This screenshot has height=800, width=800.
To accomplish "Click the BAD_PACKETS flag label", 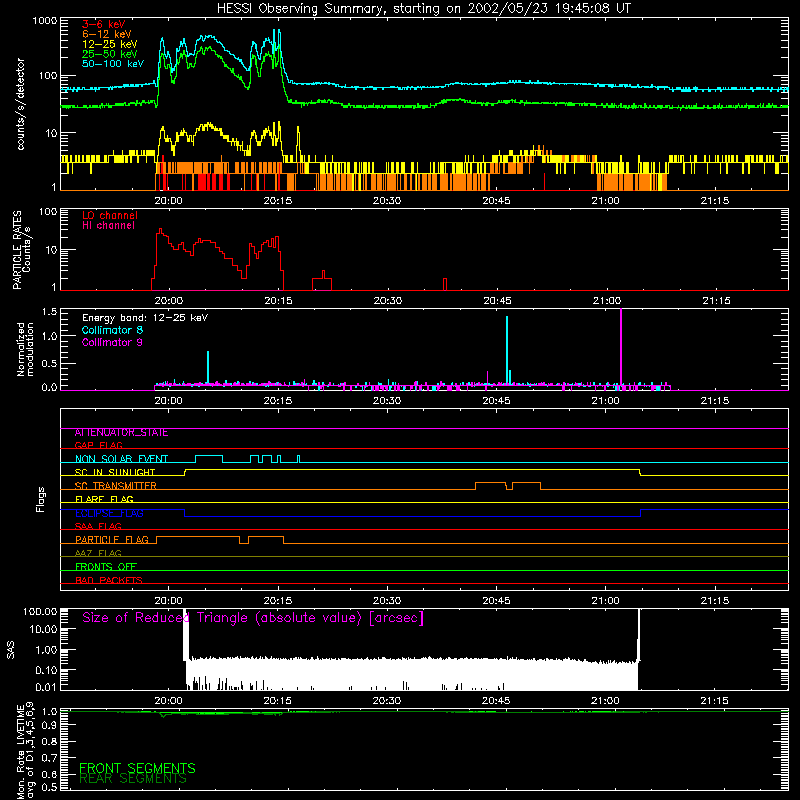I will pos(109,580).
